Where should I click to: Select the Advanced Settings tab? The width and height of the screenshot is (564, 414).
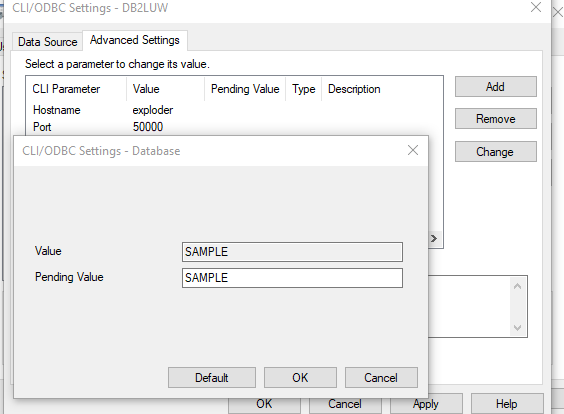(x=135, y=40)
